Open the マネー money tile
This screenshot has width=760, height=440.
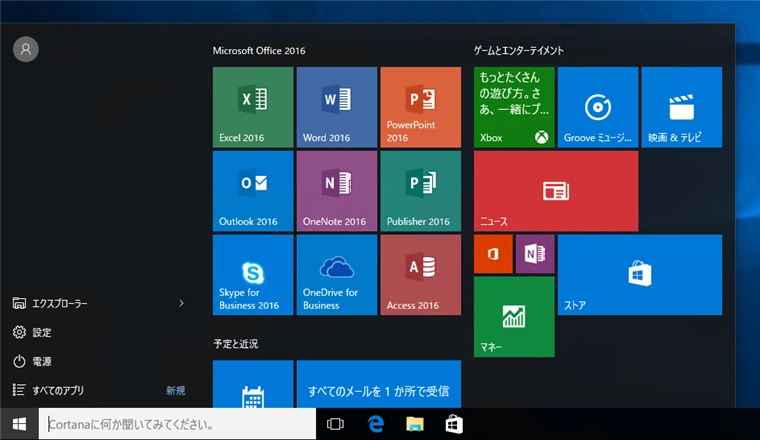point(514,317)
